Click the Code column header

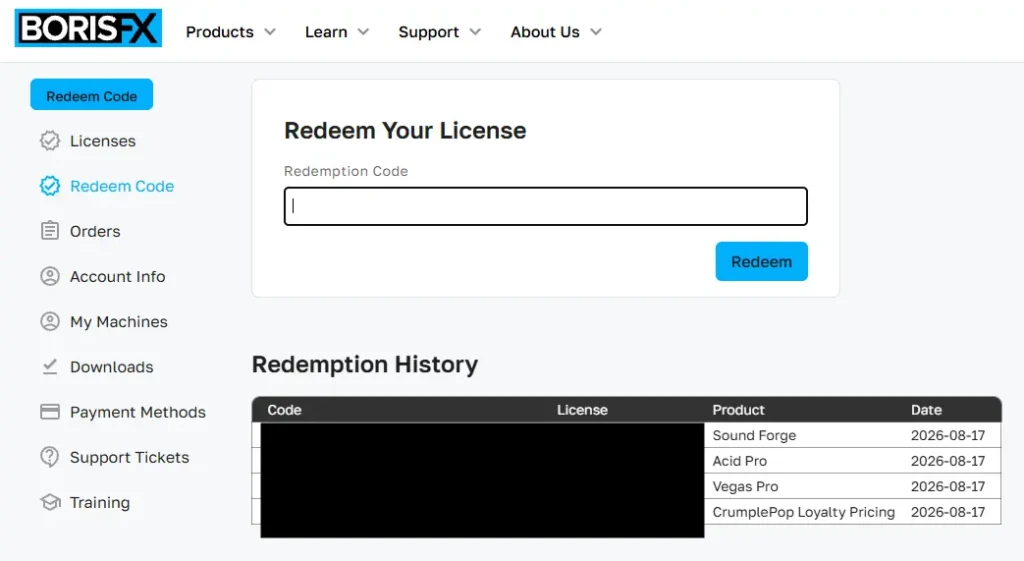(284, 409)
